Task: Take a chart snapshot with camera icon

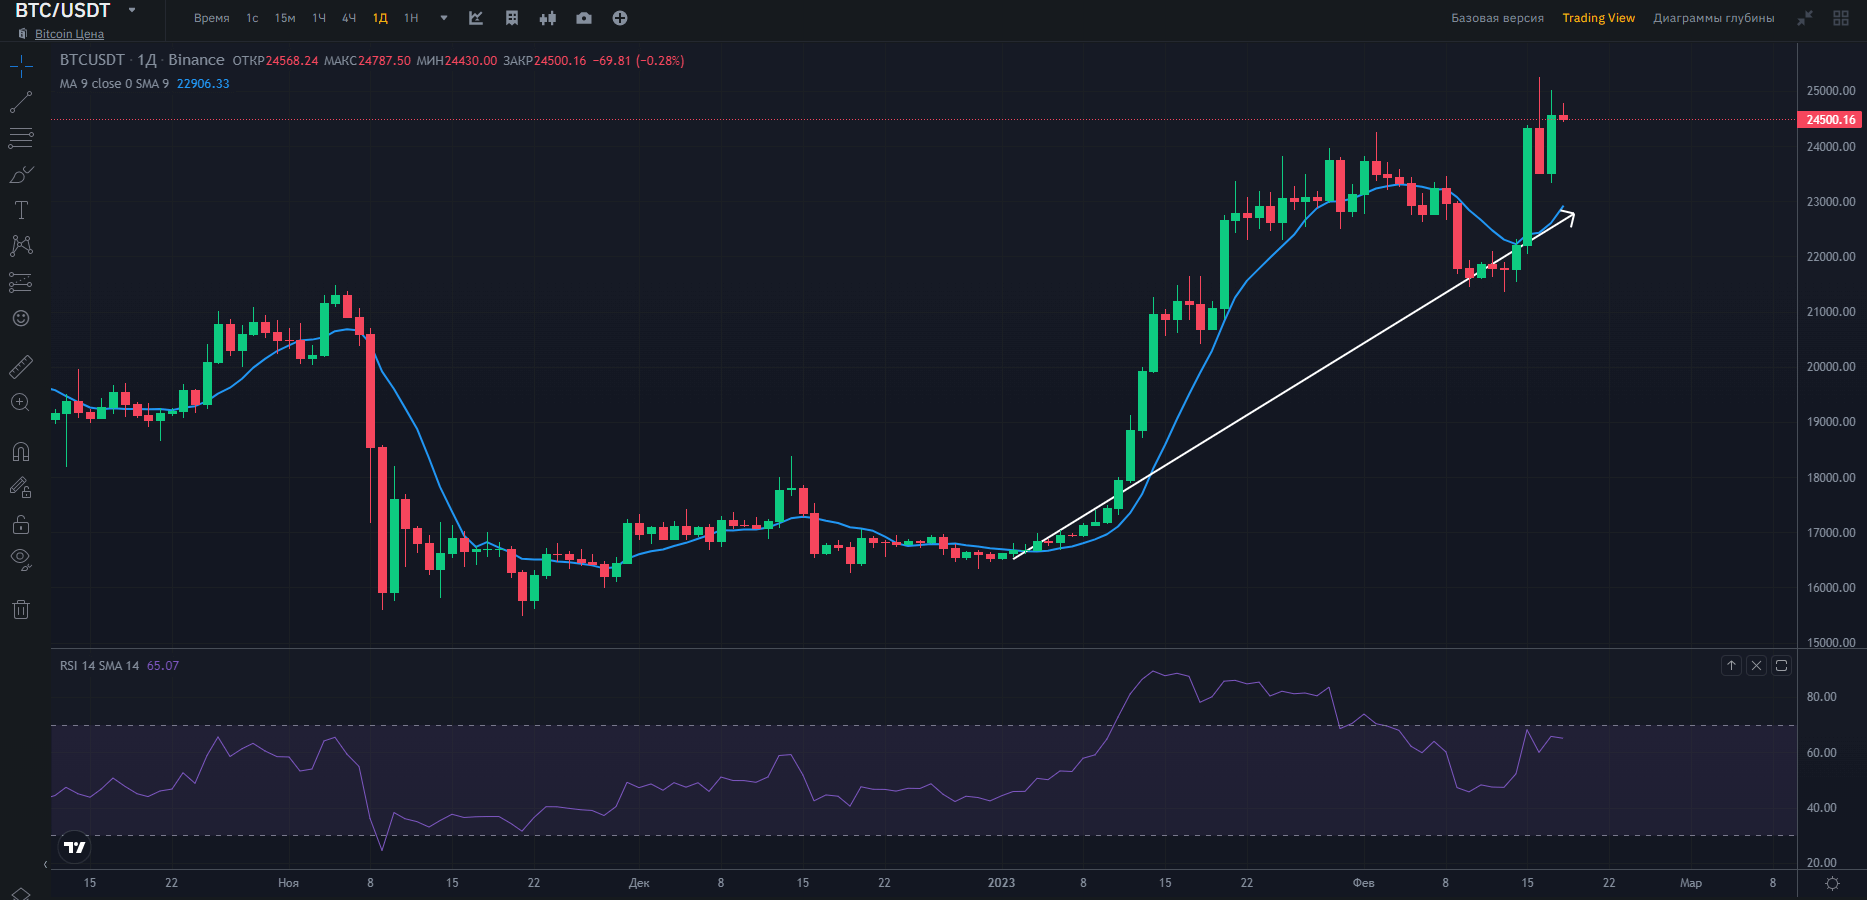Action: (x=584, y=18)
